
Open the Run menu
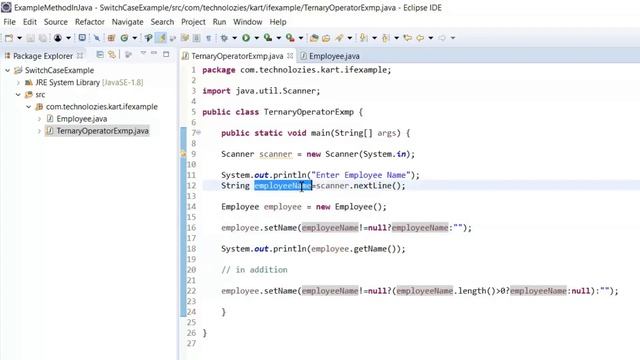tap(219, 22)
